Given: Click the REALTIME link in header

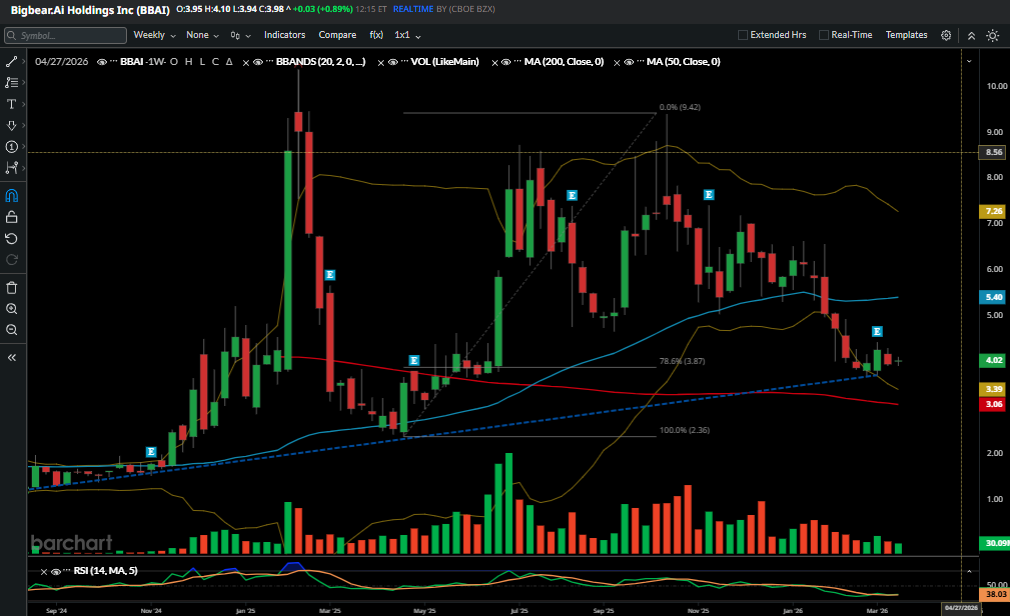Looking at the screenshot, I should pyautogui.click(x=413, y=9).
